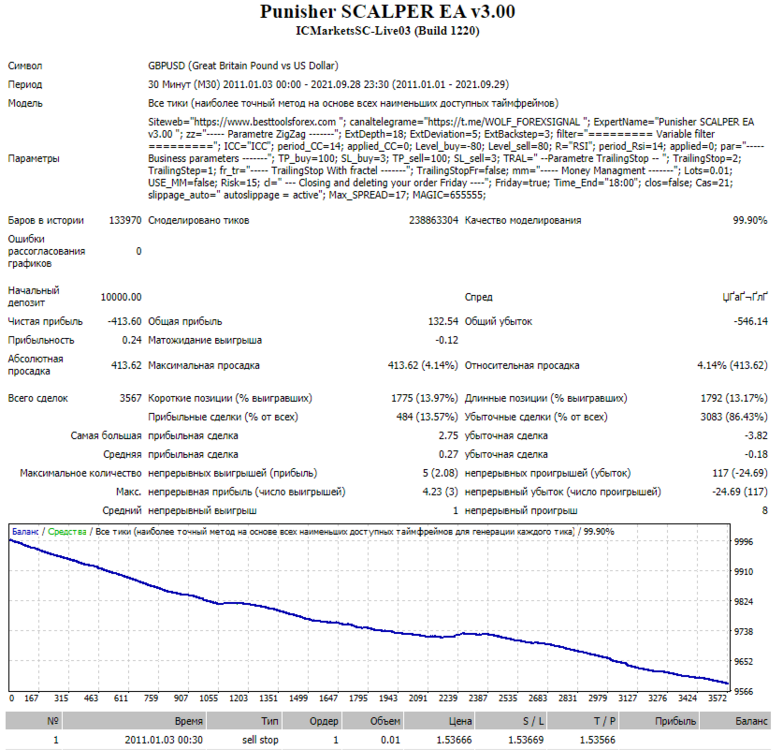
Task: Click the 'Тип' column header
Action: click(x=244, y=721)
